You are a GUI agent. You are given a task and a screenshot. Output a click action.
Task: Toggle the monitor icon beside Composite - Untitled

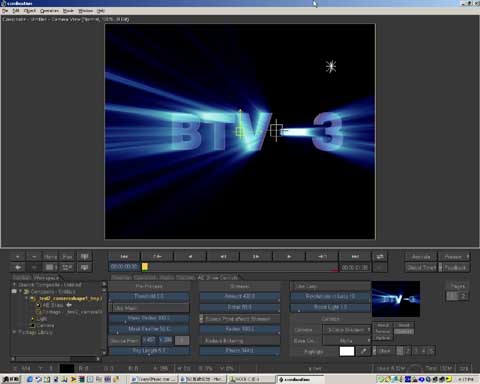click(x=14, y=291)
